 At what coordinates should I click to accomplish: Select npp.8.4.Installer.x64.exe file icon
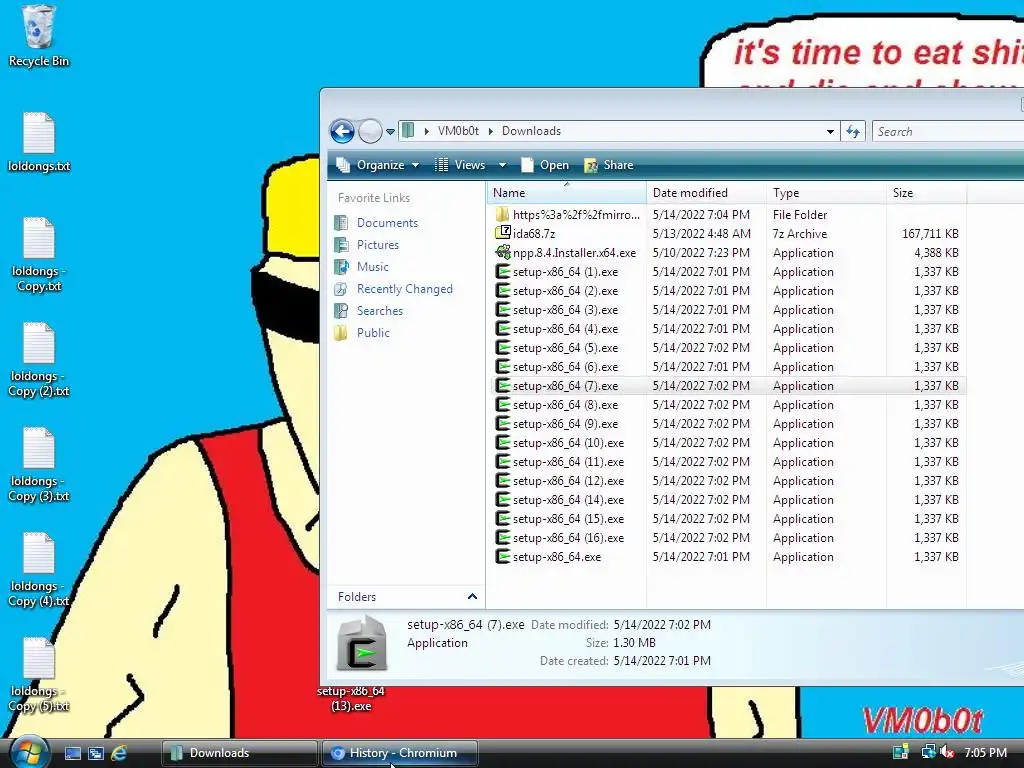(x=502, y=252)
